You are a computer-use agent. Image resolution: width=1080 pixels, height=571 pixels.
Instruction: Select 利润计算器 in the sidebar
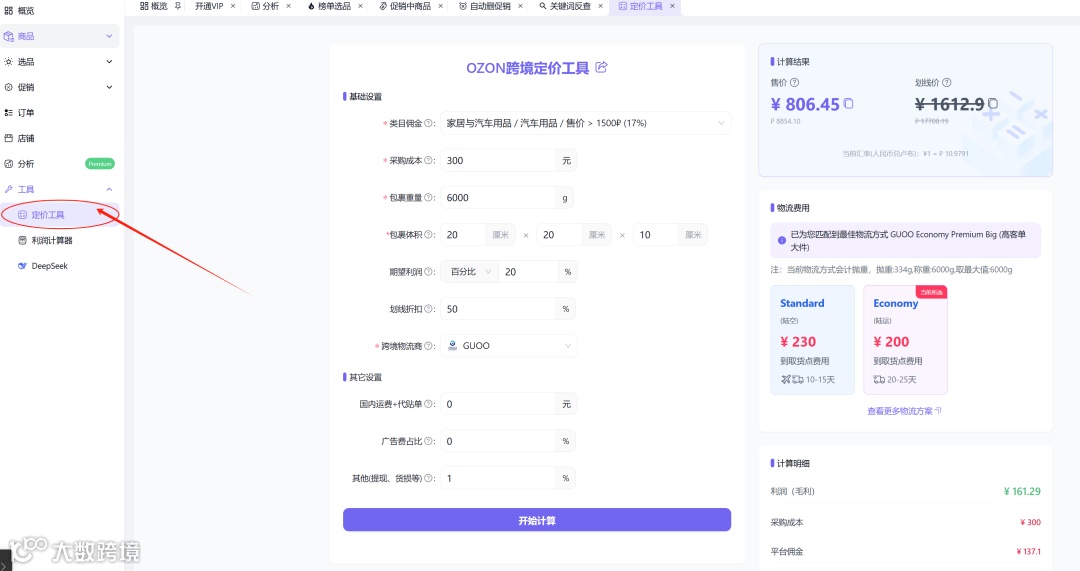(x=59, y=240)
